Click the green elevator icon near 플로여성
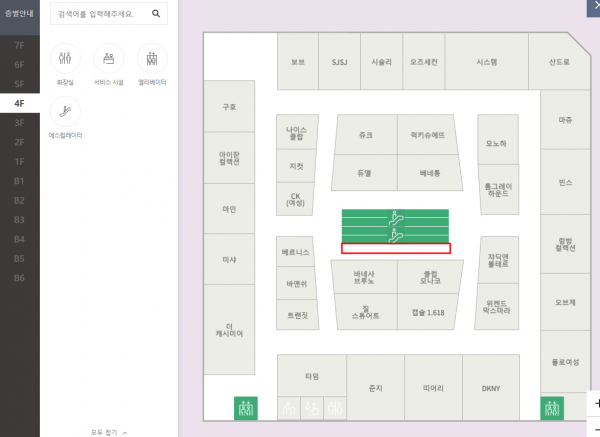The height and width of the screenshot is (437, 600). coord(552,408)
